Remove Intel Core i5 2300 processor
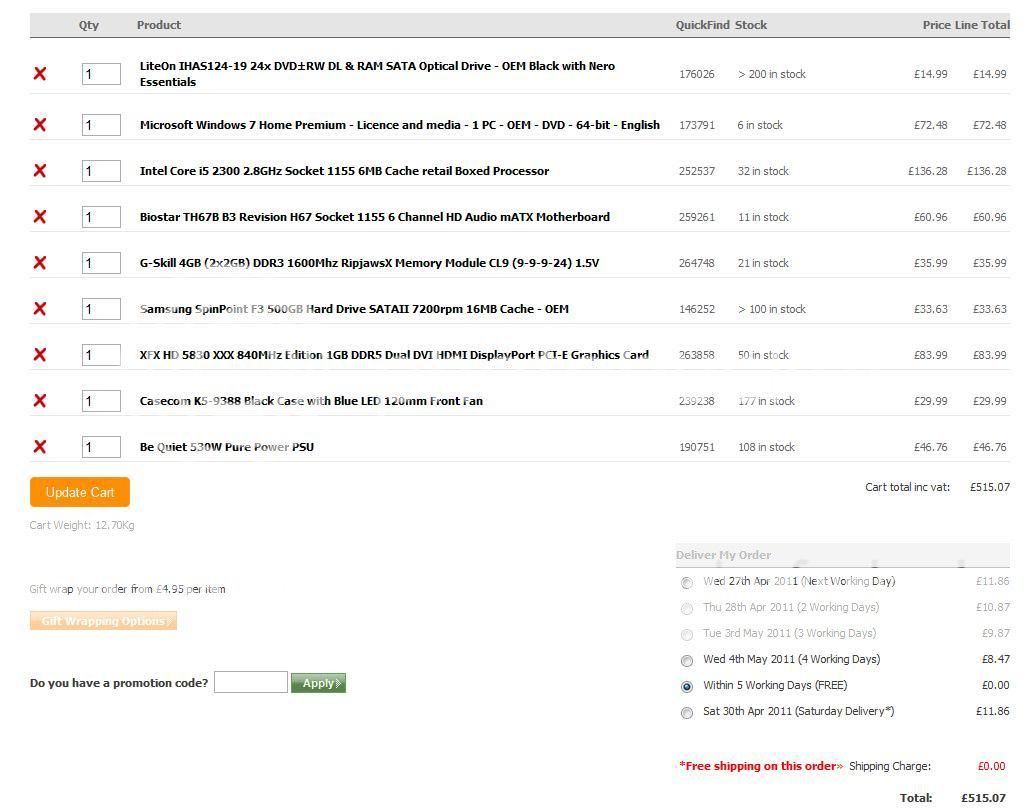Screen dimensions: 1031x812 coord(40,171)
